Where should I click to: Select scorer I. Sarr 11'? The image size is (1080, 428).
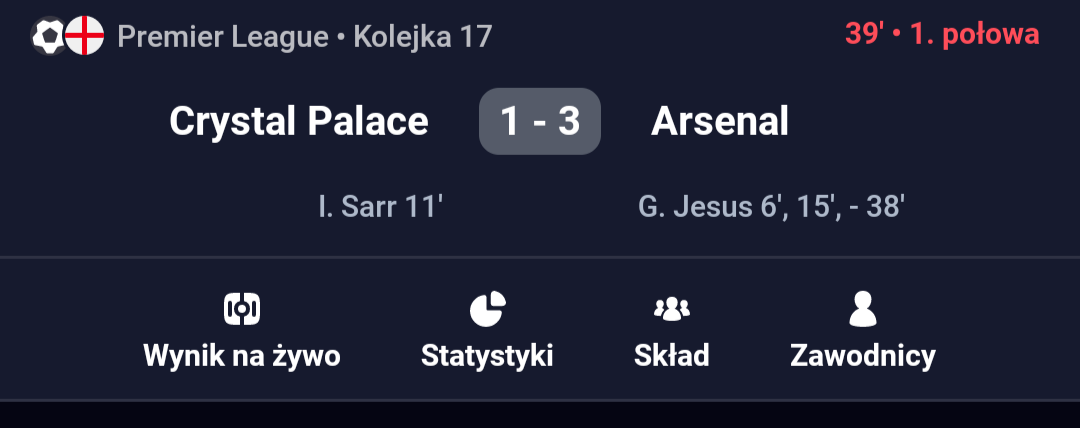(x=380, y=208)
